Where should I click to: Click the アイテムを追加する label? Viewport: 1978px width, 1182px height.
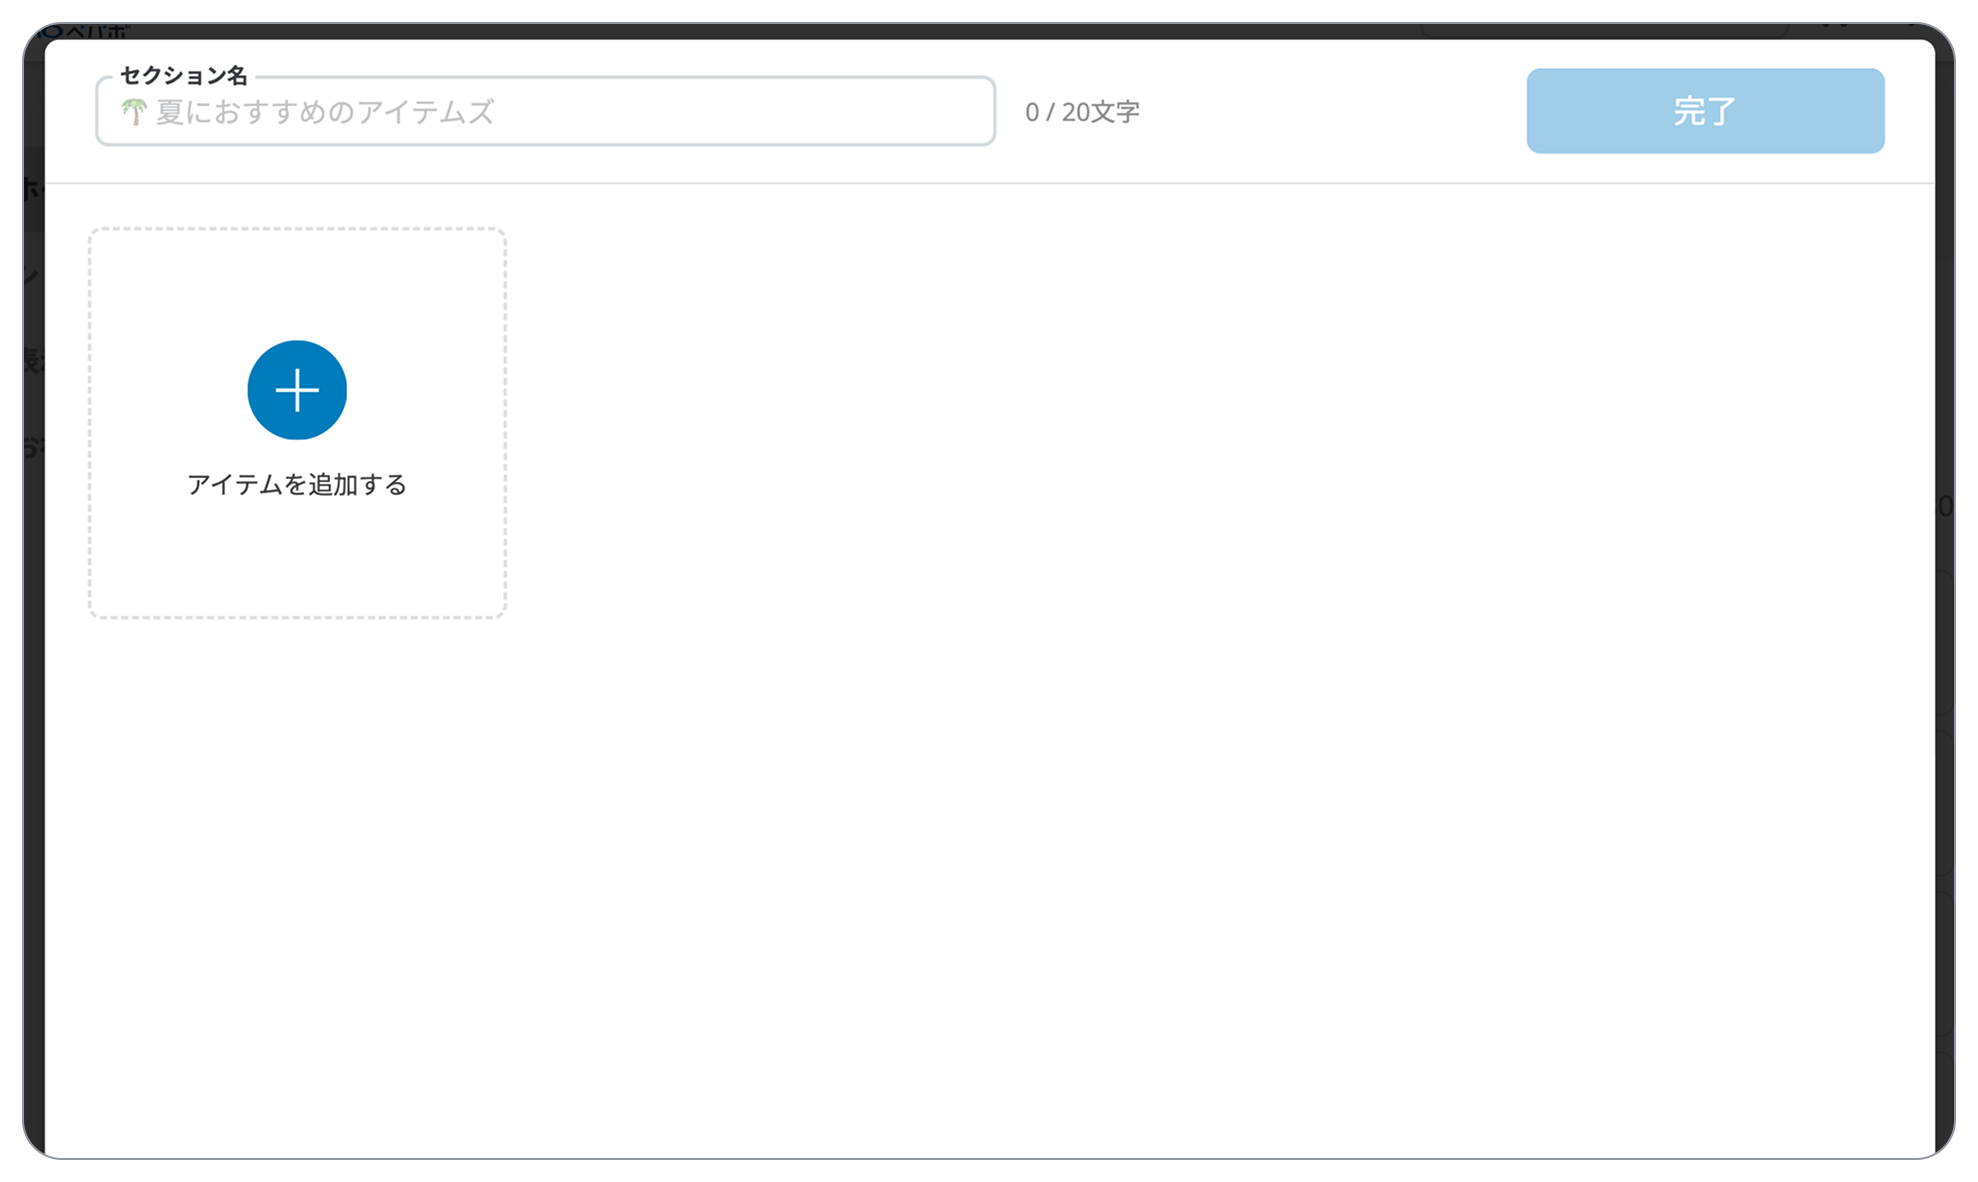[x=297, y=484]
